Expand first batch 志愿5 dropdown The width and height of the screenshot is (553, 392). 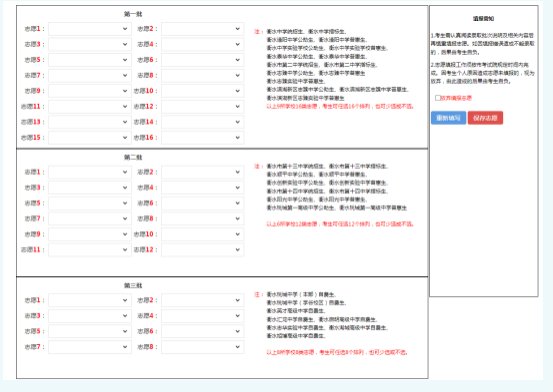(x=90, y=60)
